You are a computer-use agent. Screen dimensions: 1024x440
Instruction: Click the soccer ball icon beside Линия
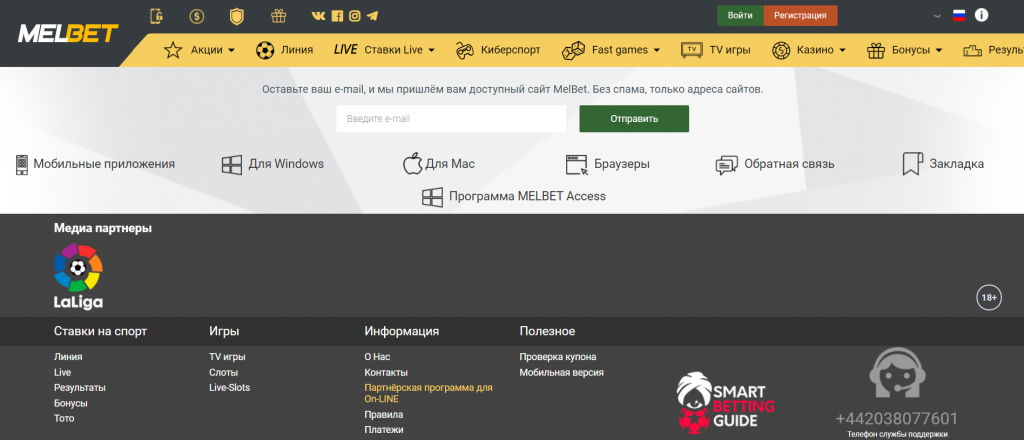[264, 50]
